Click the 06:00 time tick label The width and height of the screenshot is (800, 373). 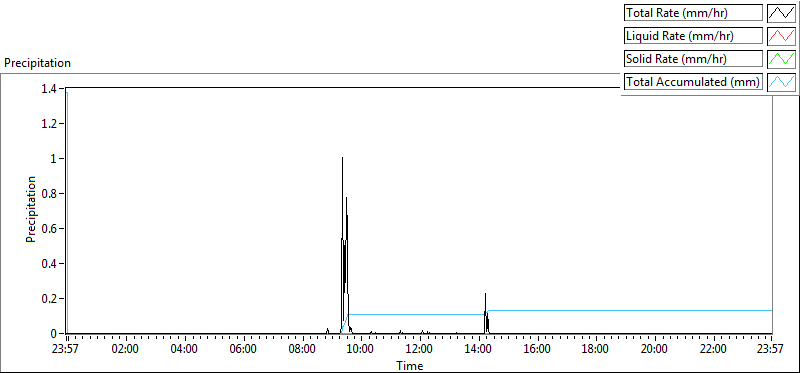point(243,350)
